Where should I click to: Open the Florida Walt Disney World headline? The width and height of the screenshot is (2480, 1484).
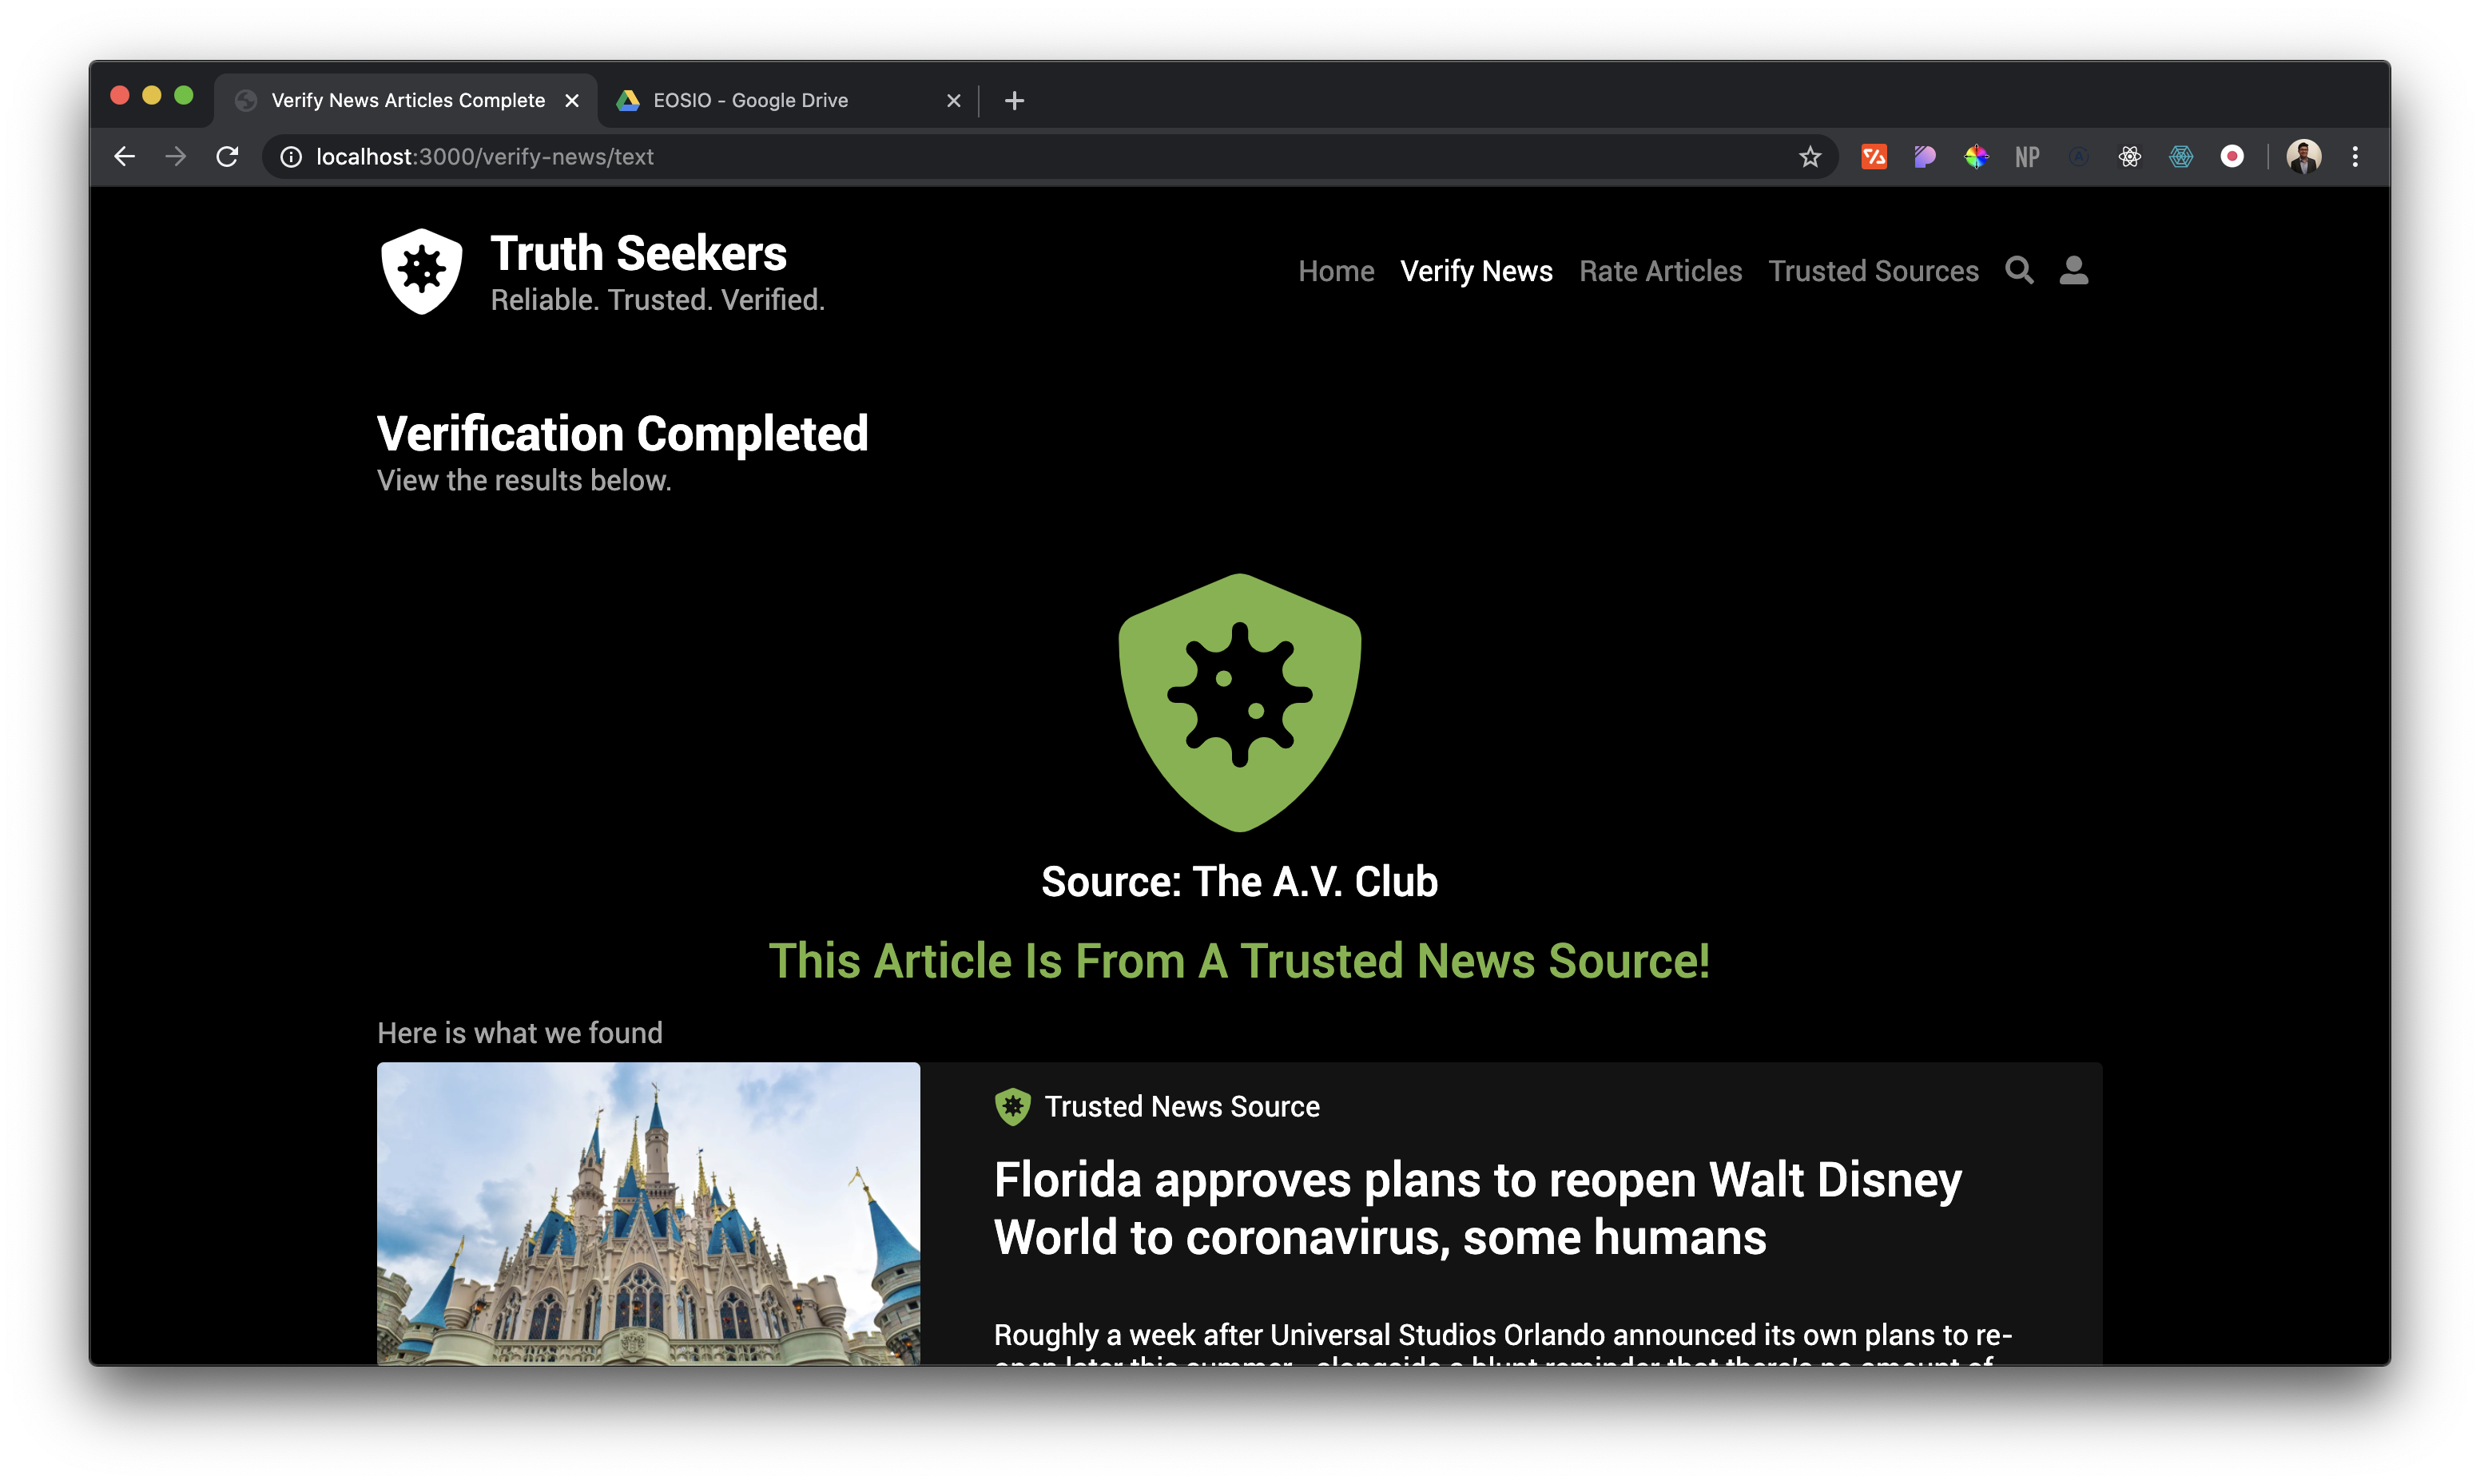[x=1477, y=1208]
